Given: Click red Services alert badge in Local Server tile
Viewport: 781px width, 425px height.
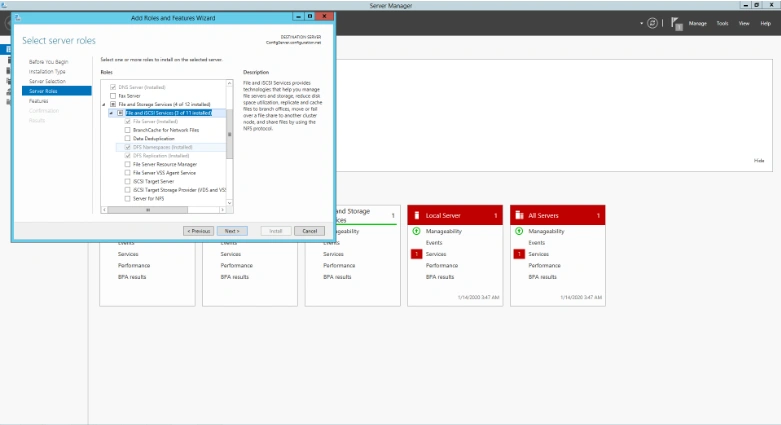Looking at the screenshot, I should [x=416, y=254].
